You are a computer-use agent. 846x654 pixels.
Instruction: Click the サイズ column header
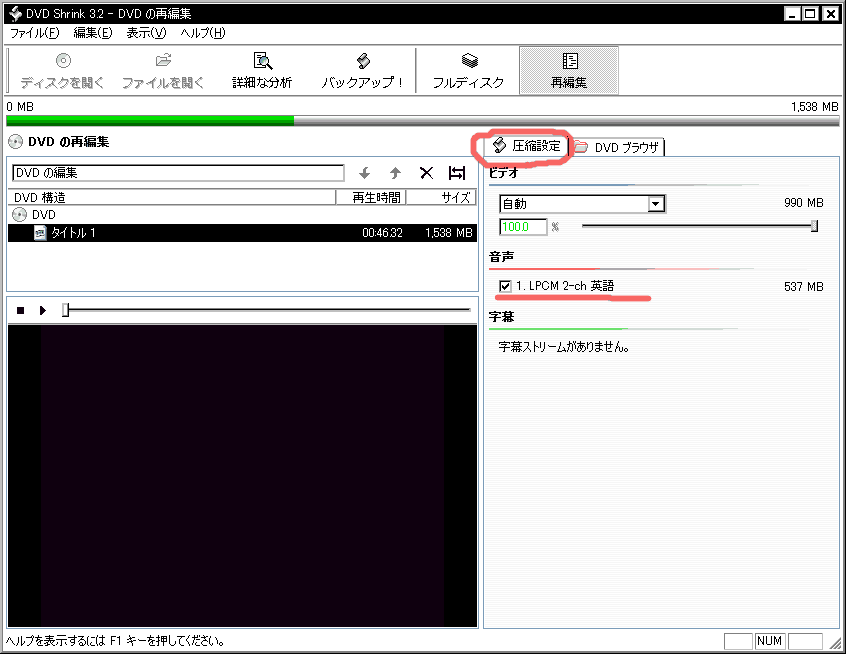441,197
